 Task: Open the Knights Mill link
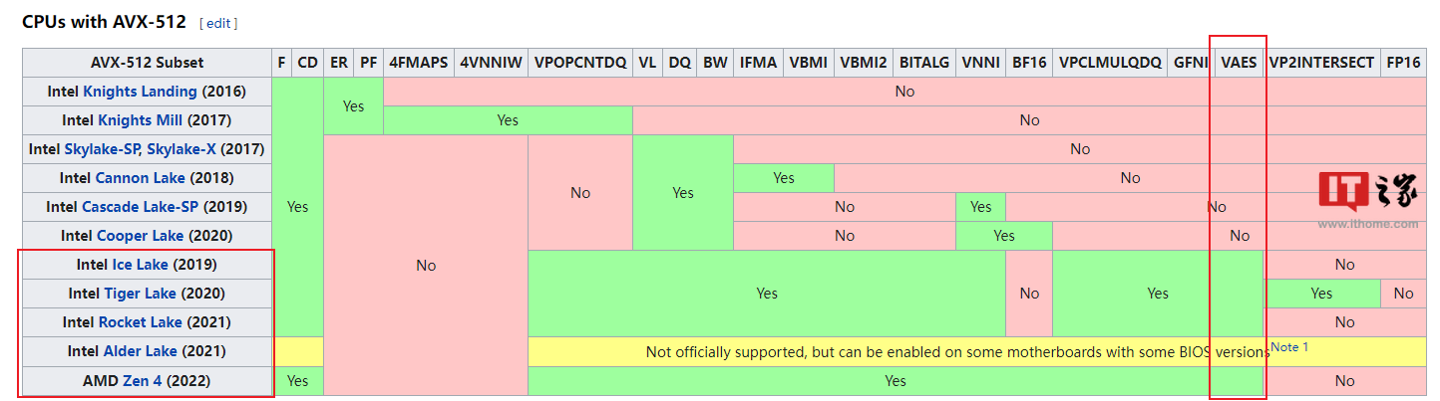point(142,120)
